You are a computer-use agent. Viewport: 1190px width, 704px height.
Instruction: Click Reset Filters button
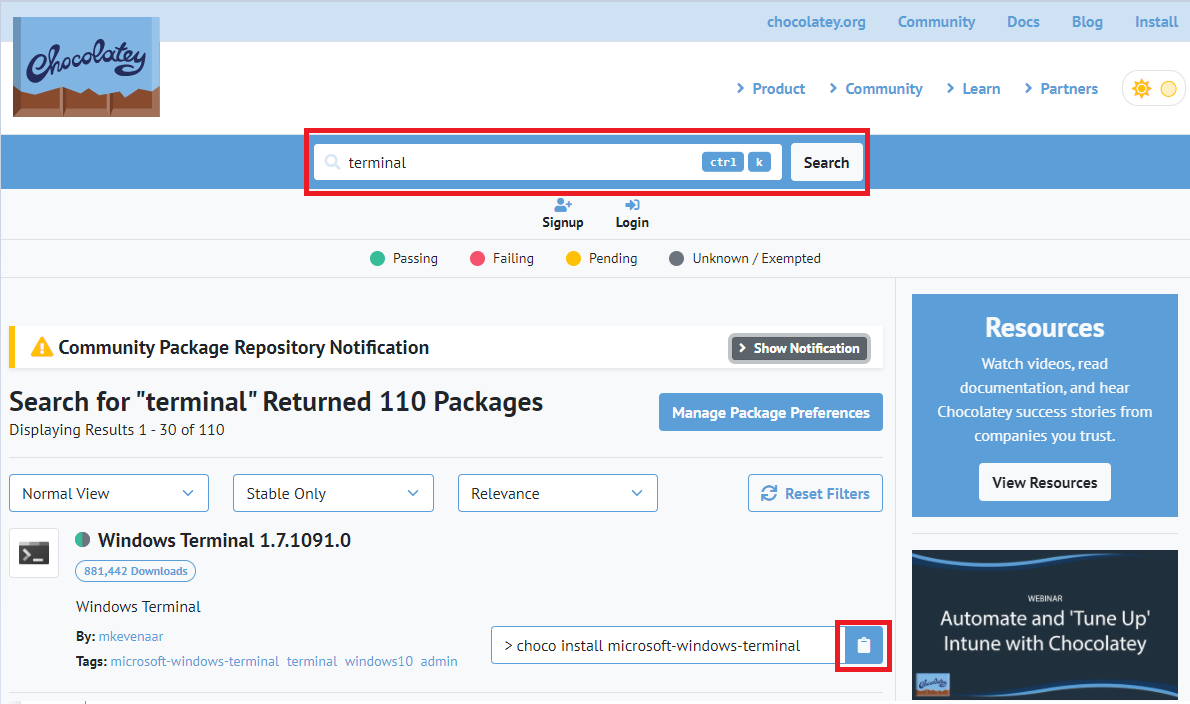(x=815, y=493)
